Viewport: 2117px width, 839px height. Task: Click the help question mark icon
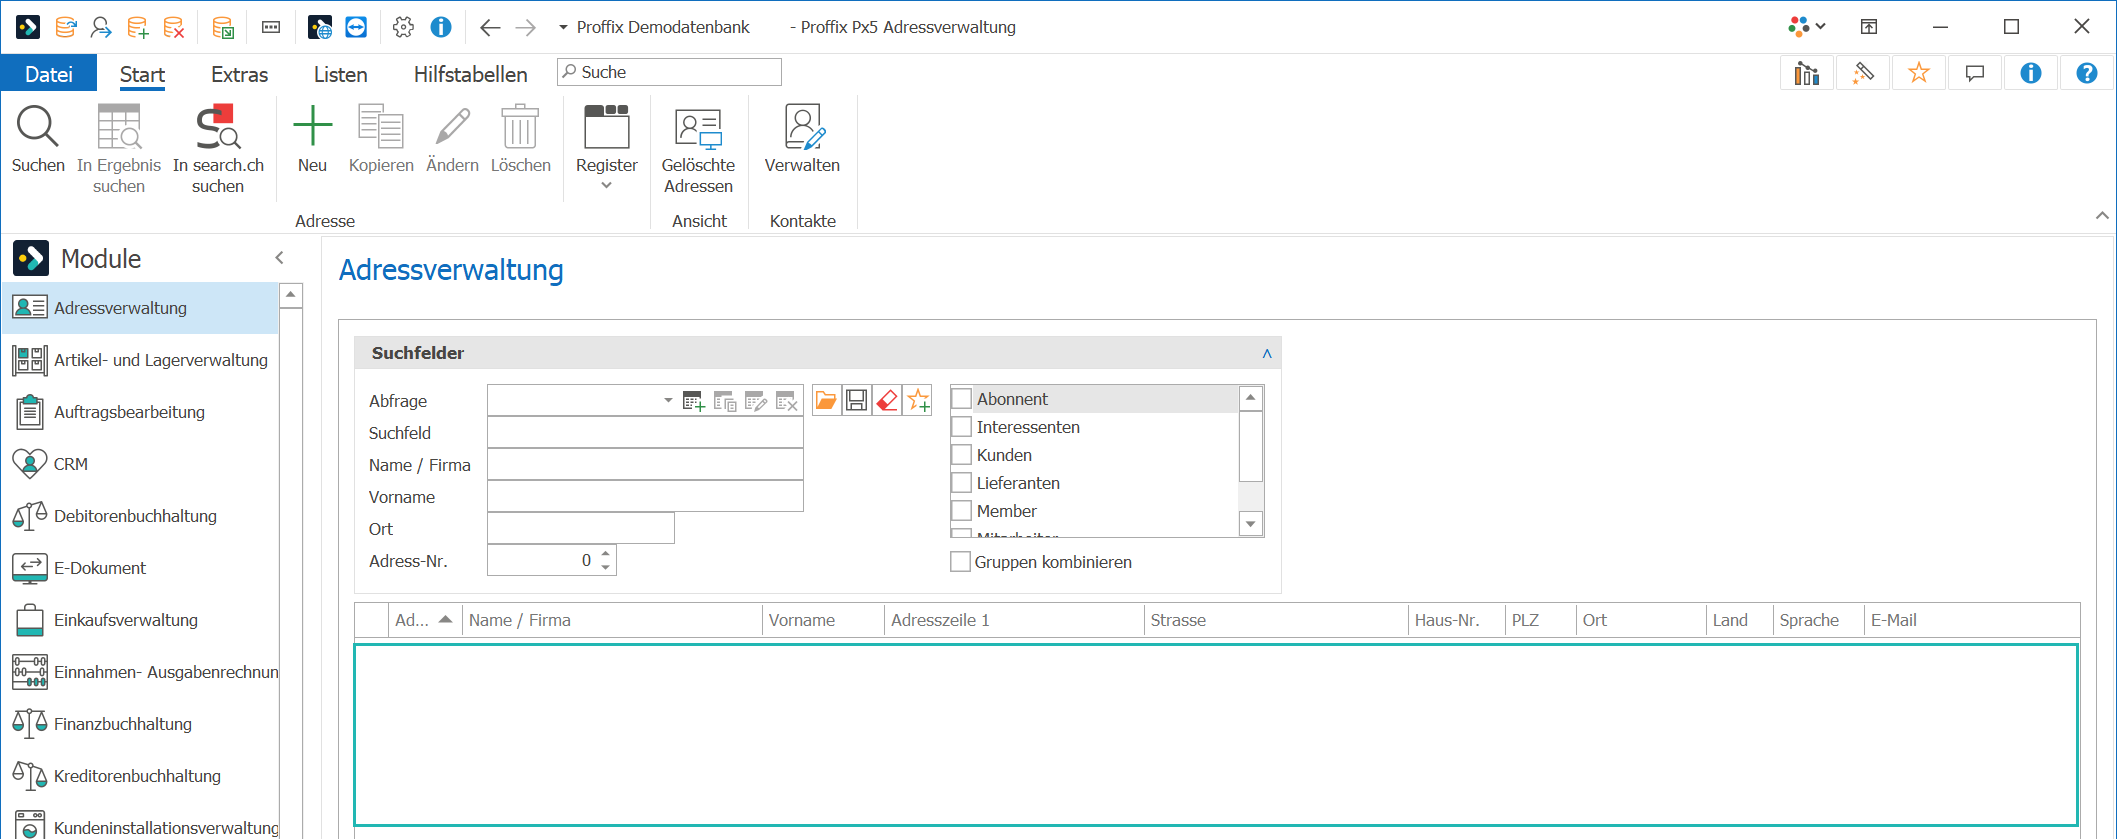2087,73
